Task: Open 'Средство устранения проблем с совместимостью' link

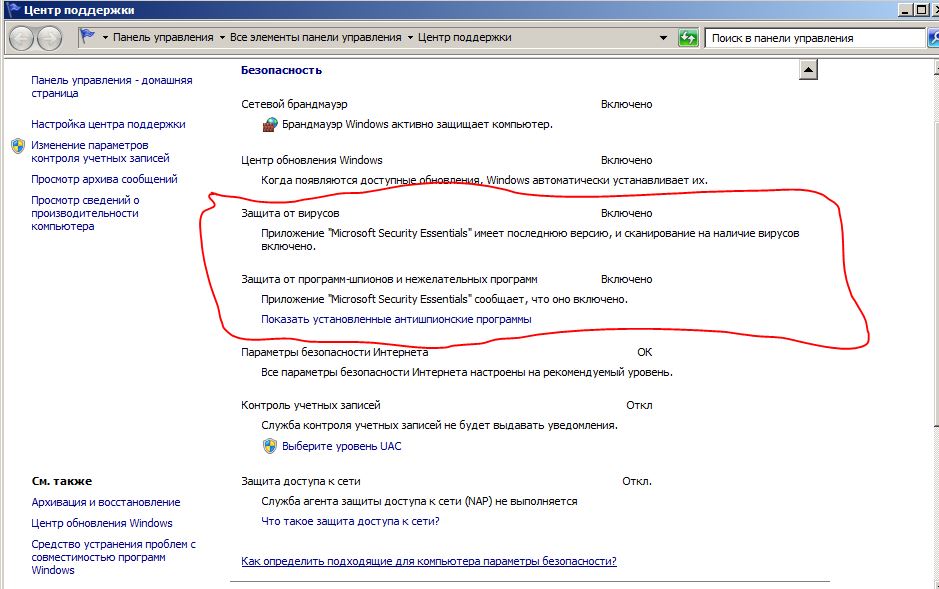Action: 113,557
